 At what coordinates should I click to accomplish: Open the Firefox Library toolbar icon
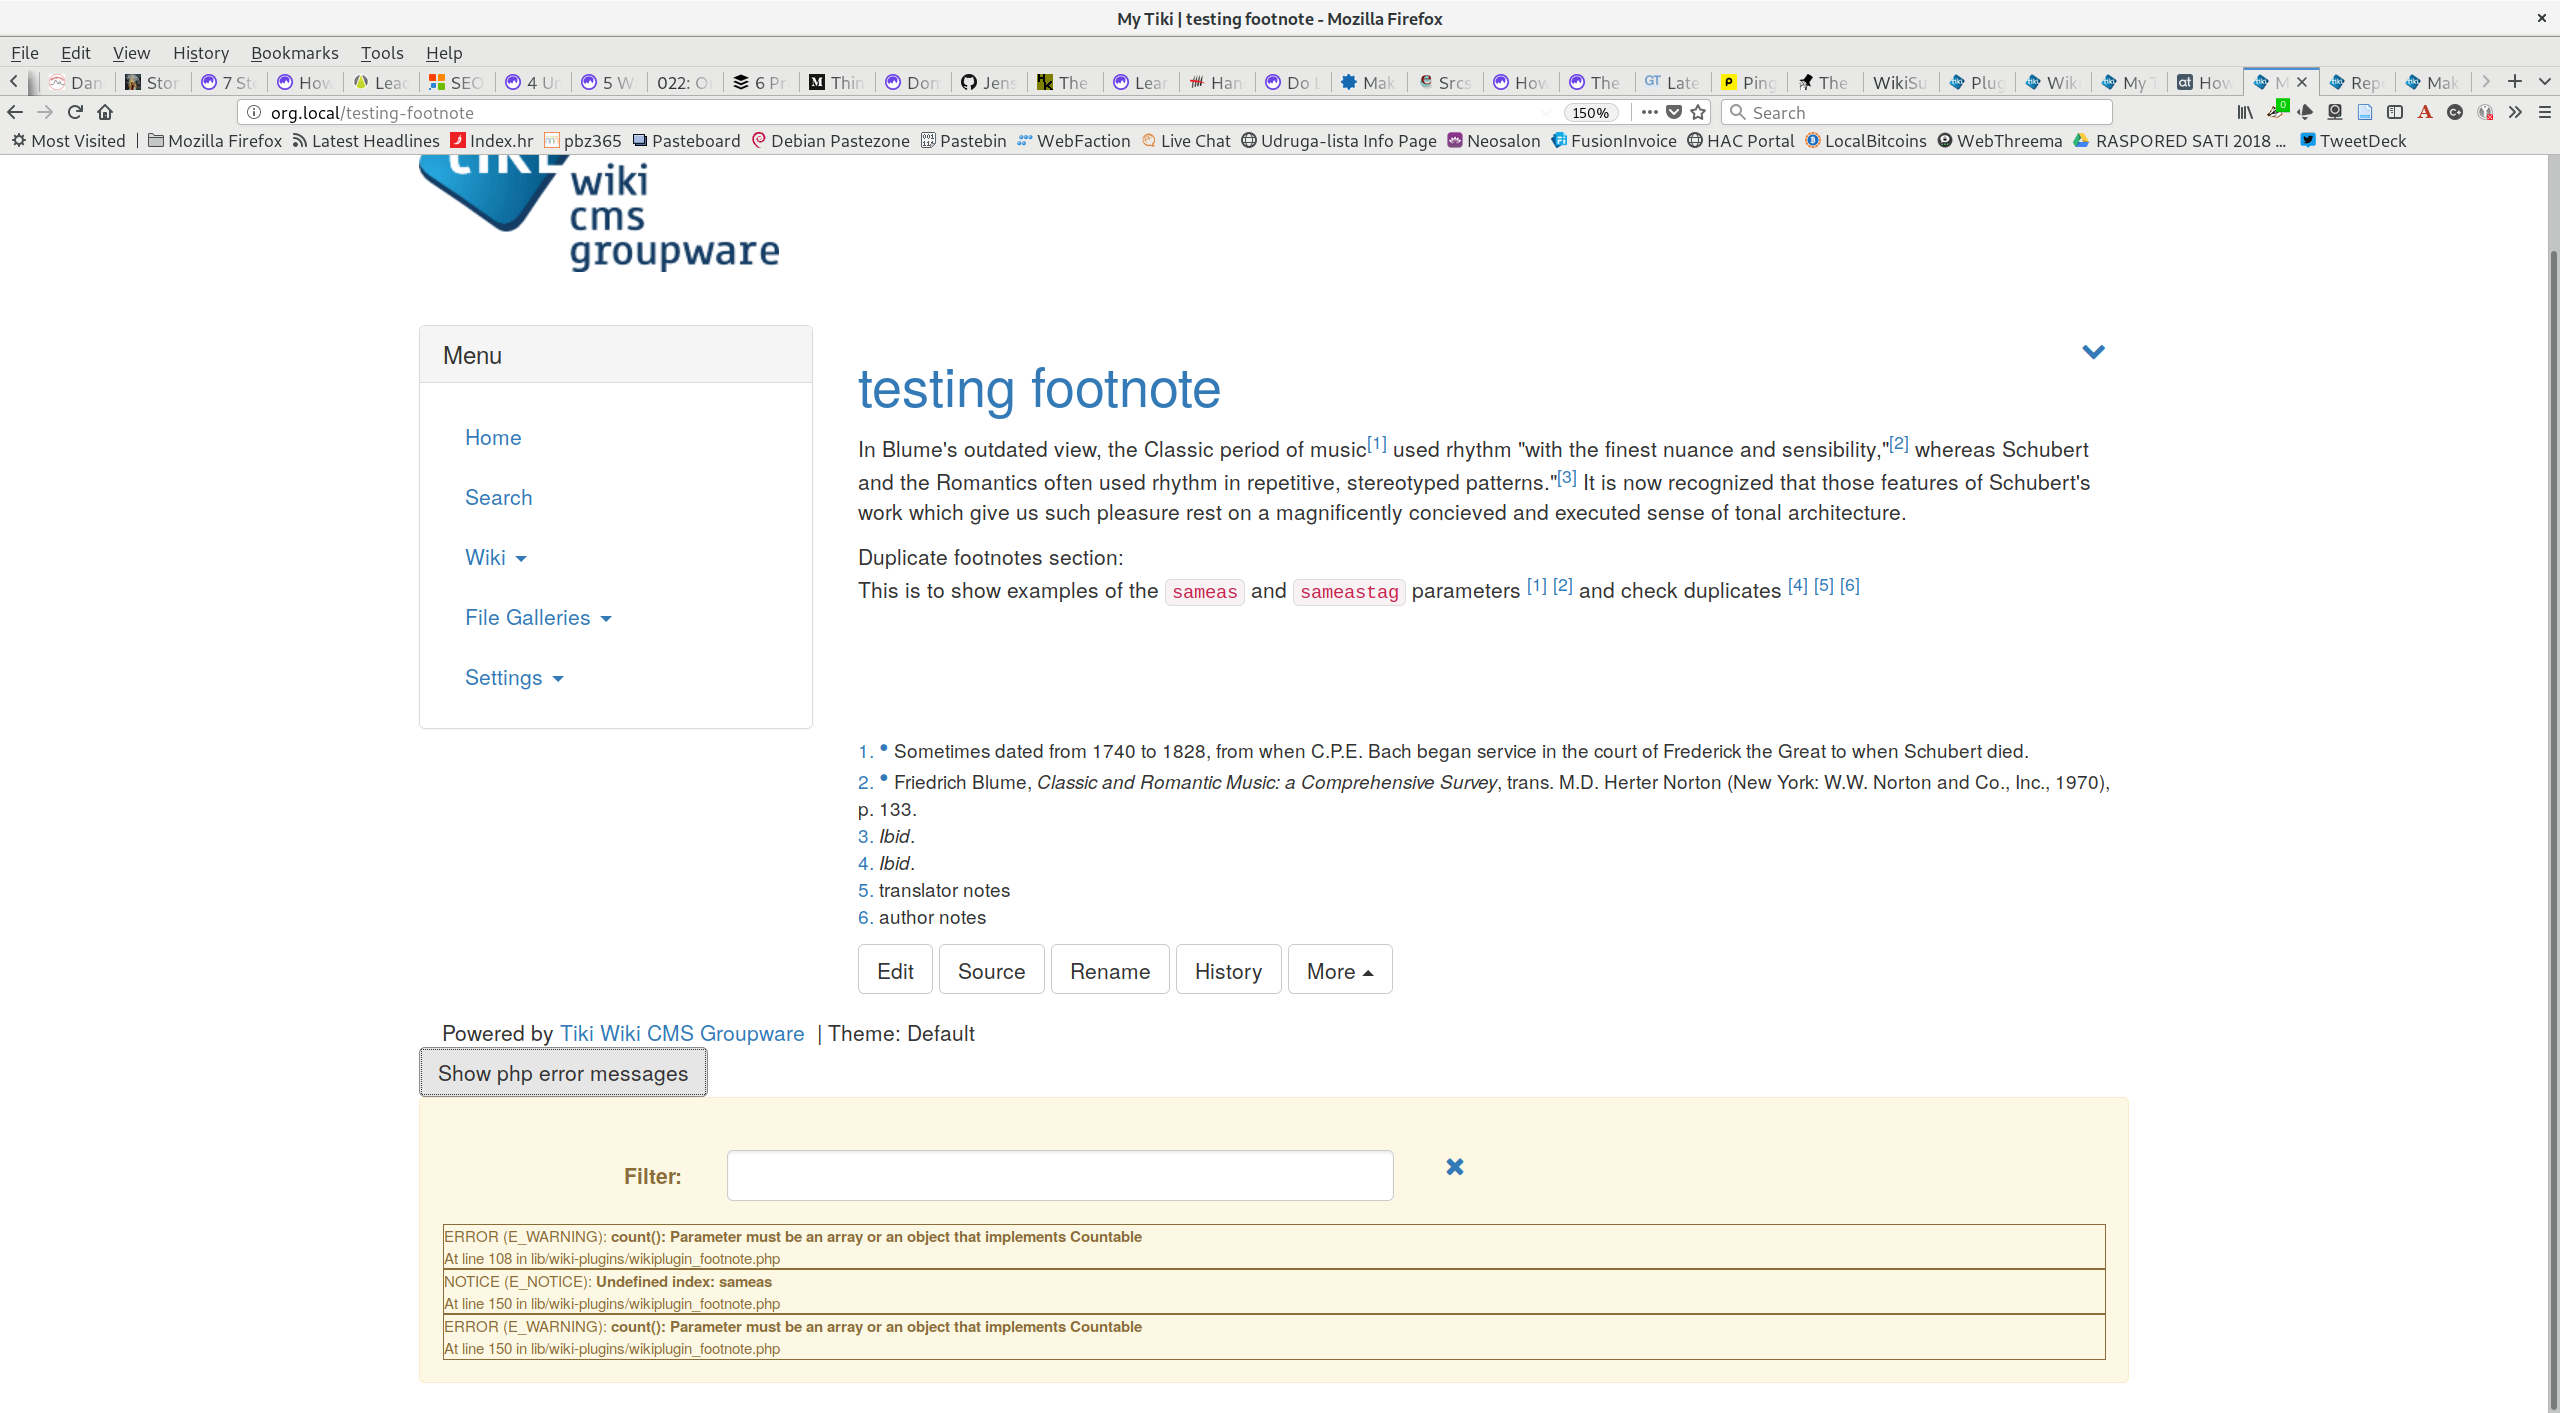(x=2245, y=112)
